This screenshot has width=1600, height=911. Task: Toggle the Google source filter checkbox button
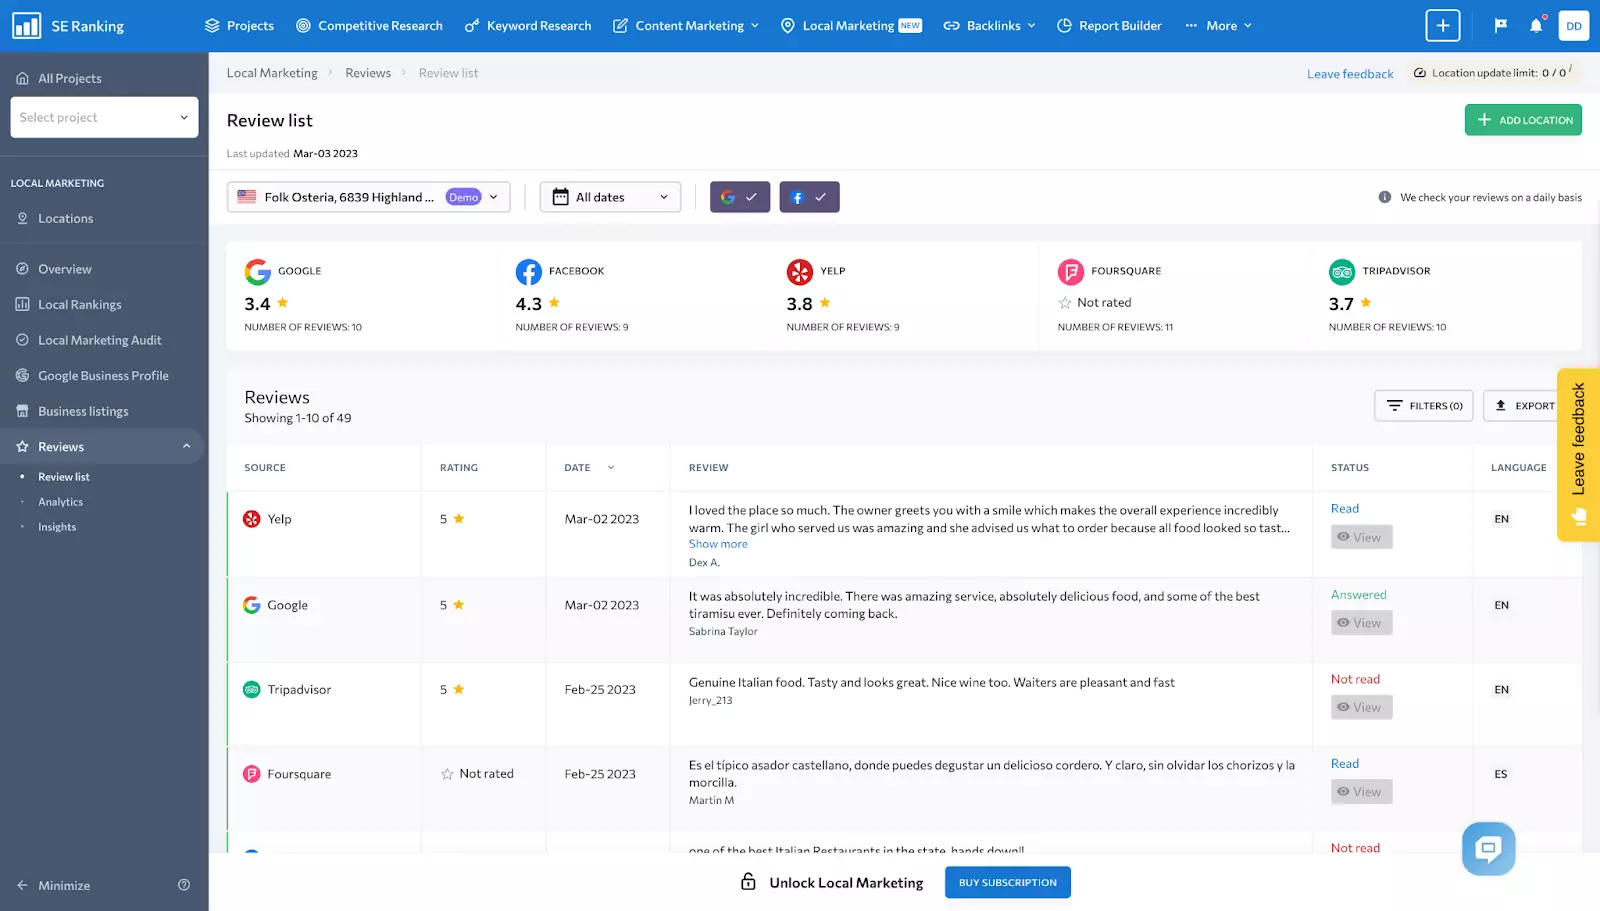(x=740, y=197)
